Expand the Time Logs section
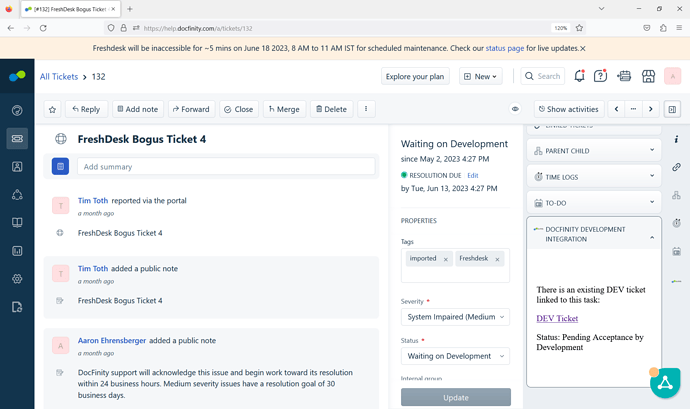 click(x=594, y=177)
